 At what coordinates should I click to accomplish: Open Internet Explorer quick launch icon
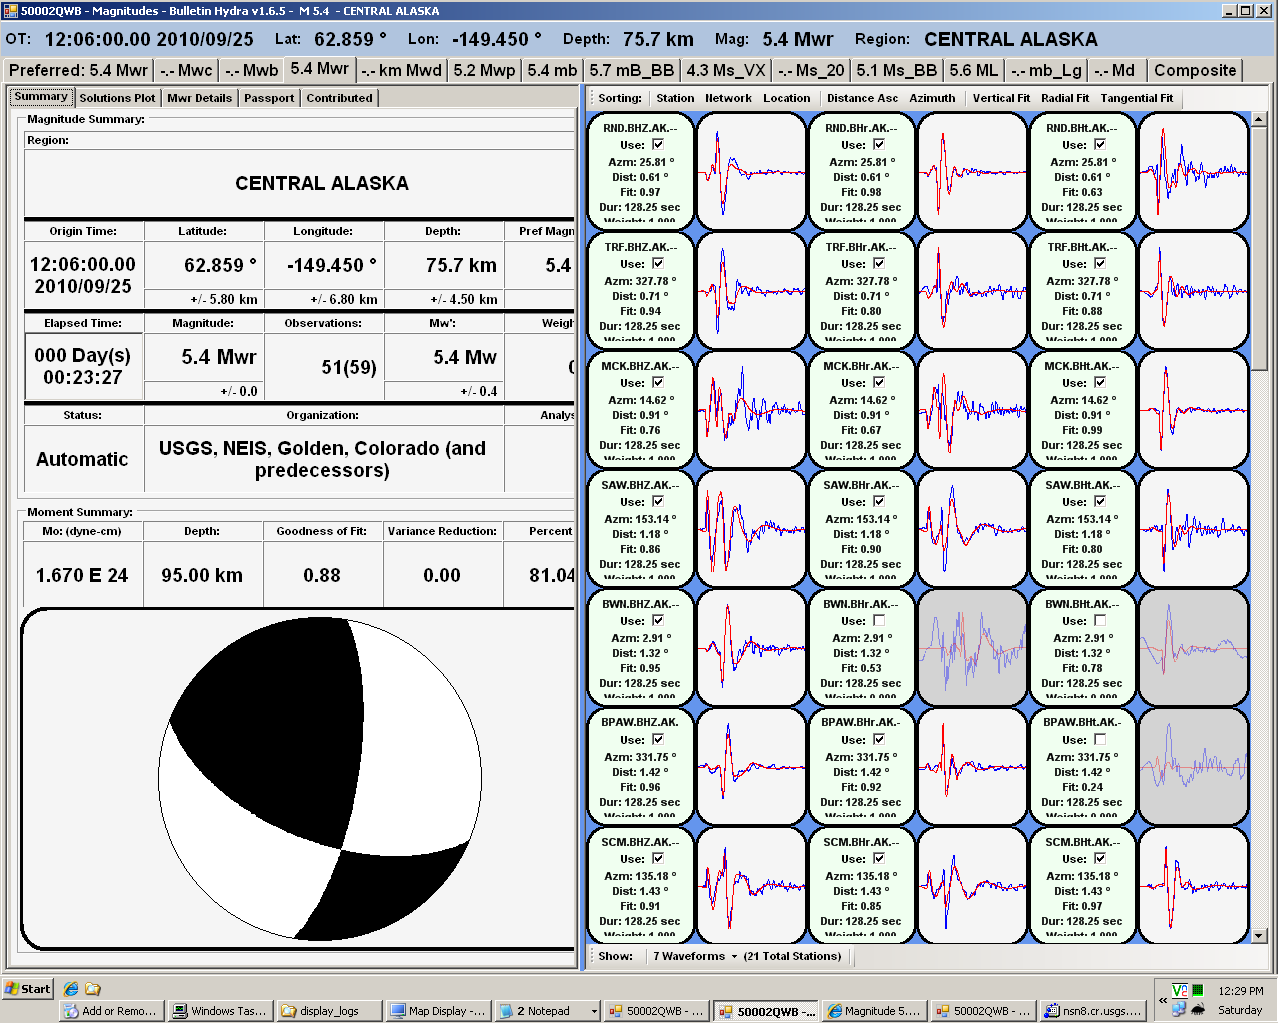(x=71, y=988)
